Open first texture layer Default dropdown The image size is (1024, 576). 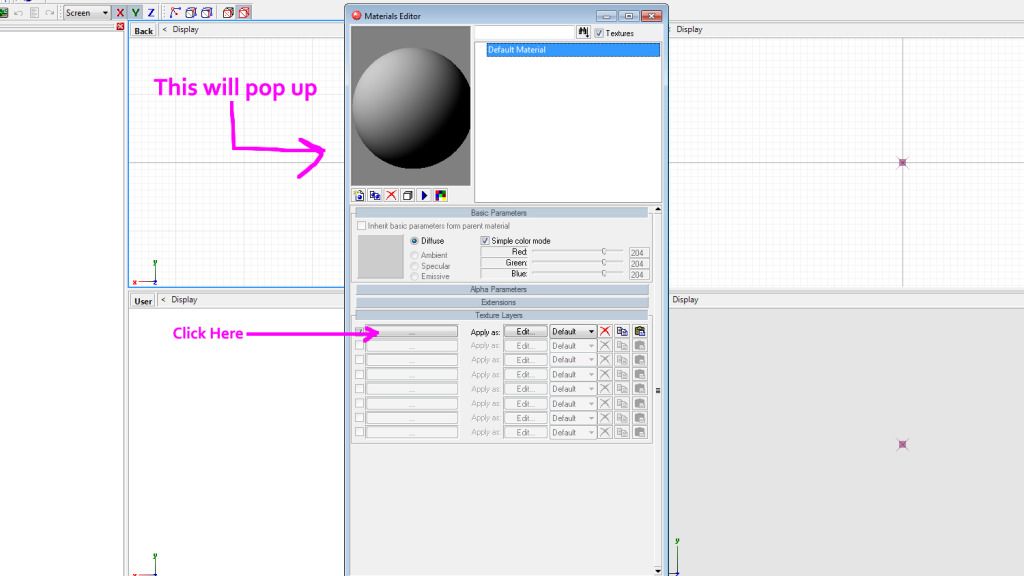pos(573,332)
